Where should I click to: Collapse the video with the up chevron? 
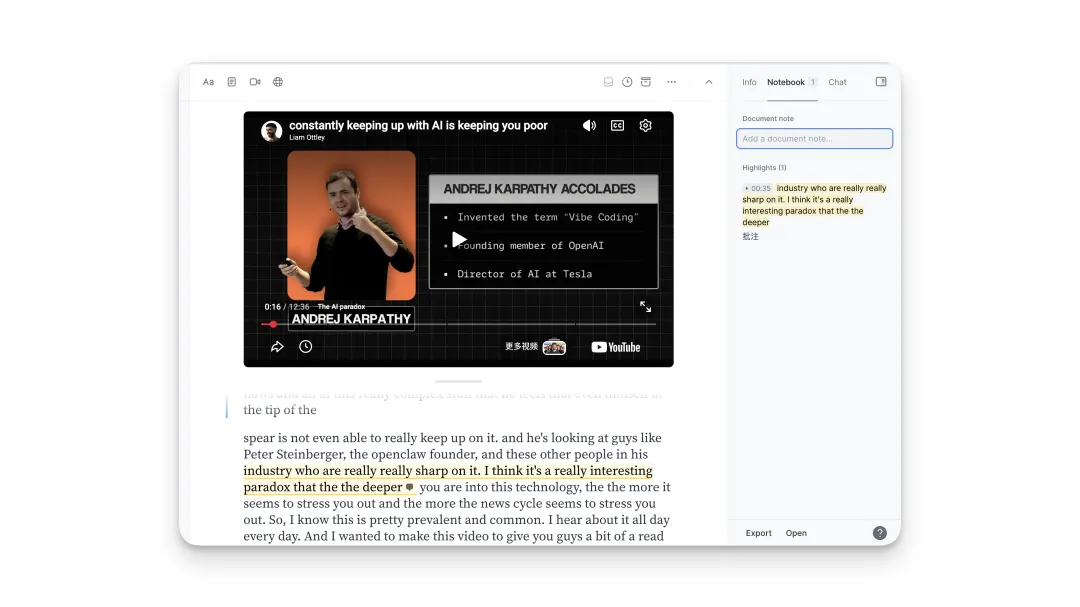coord(709,82)
